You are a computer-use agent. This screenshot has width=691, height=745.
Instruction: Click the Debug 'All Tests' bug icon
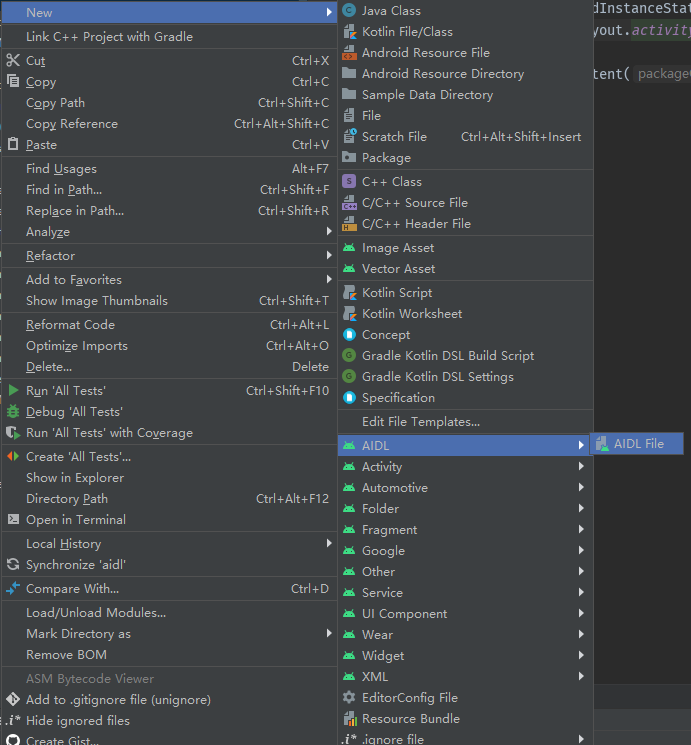13,411
